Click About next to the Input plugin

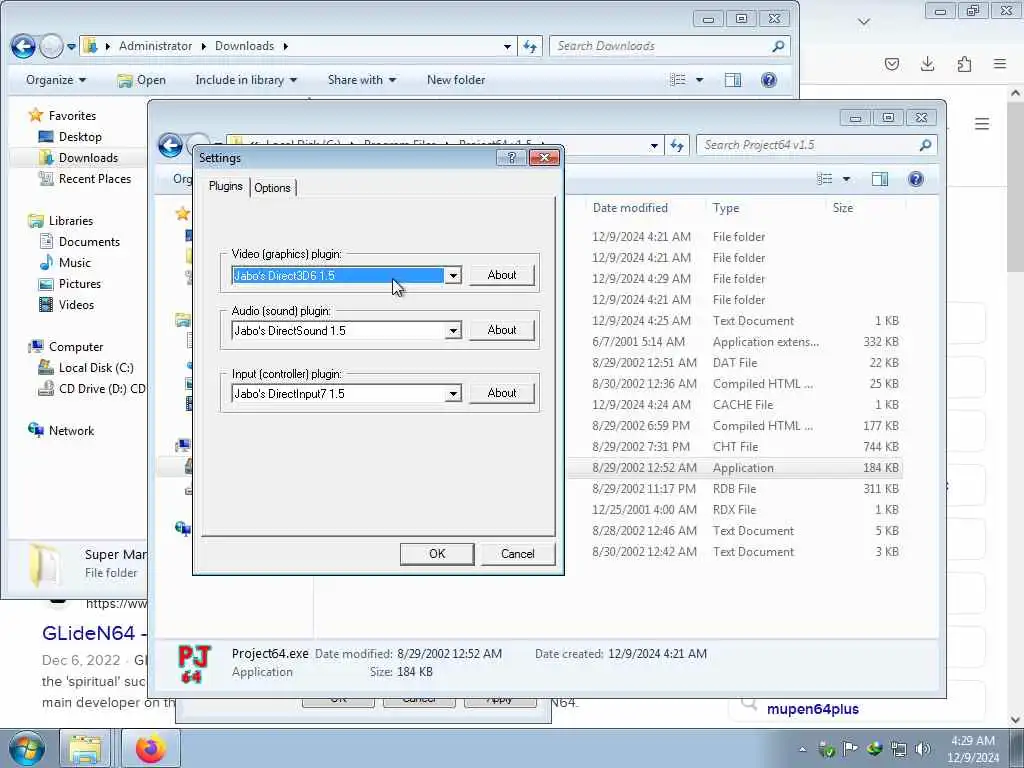pos(502,392)
